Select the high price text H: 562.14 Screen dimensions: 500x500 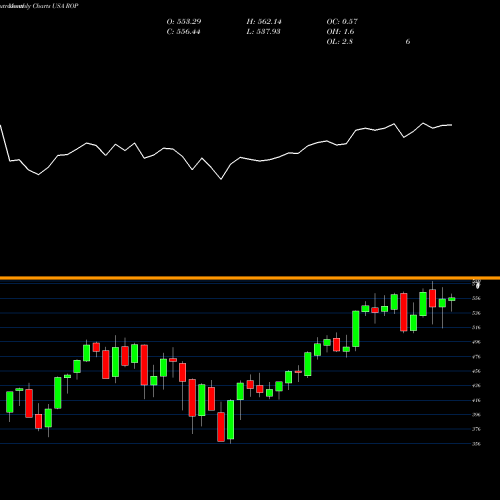(264, 22)
